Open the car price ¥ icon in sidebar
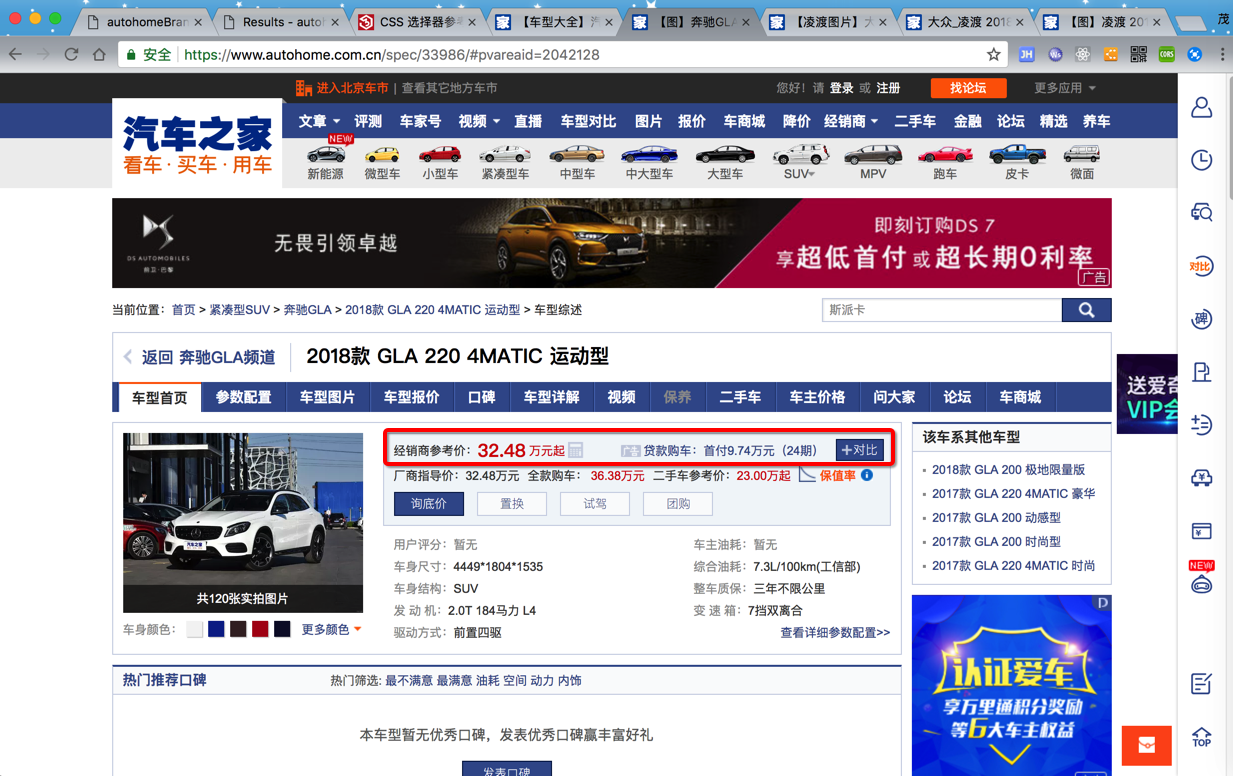 1201,478
